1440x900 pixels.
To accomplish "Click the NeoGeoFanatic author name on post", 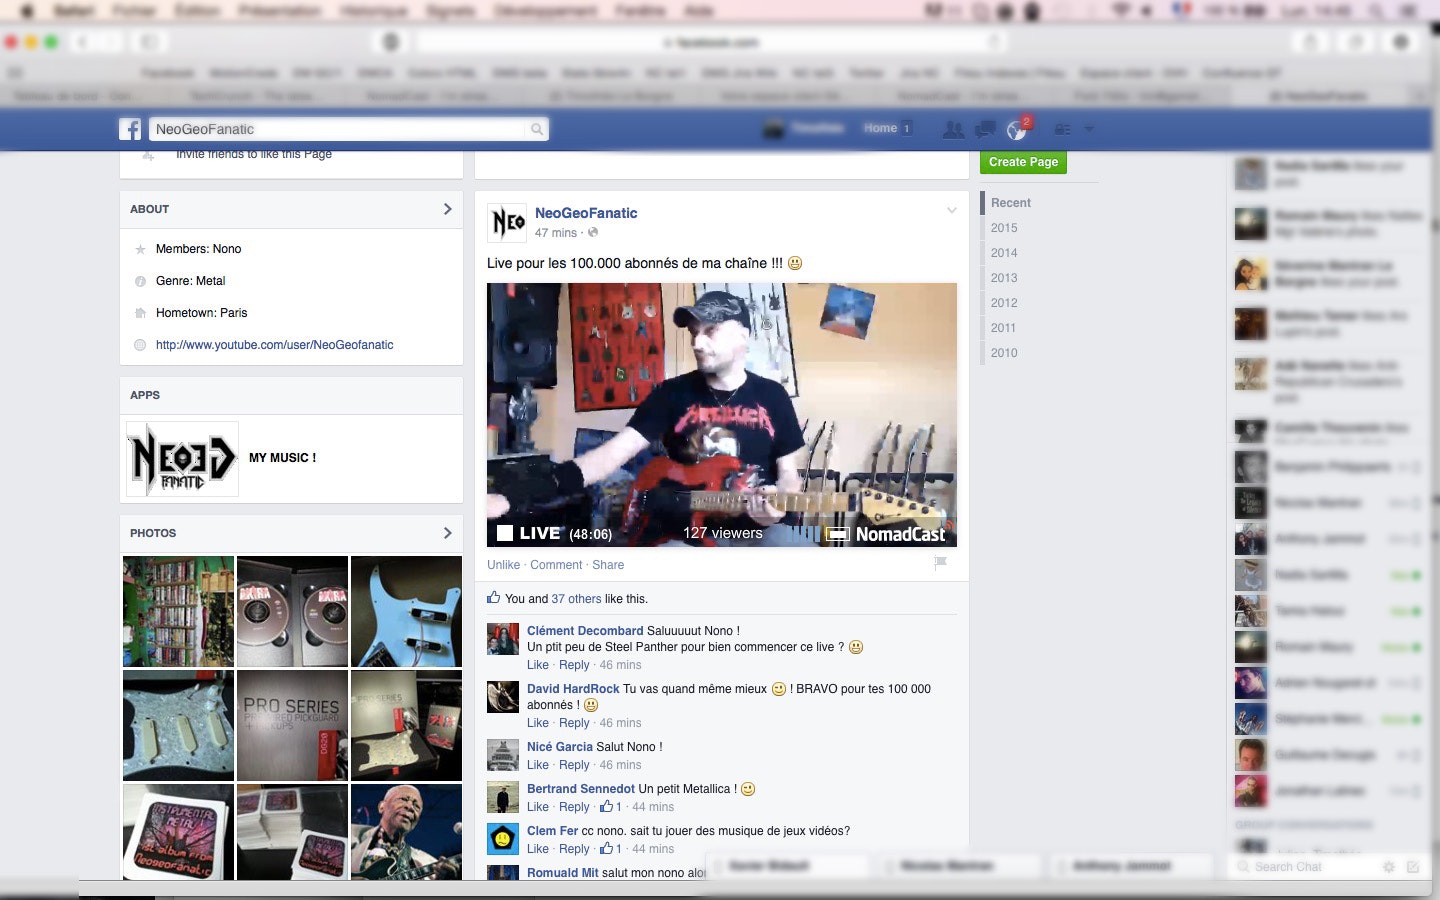I will point(586,213).
